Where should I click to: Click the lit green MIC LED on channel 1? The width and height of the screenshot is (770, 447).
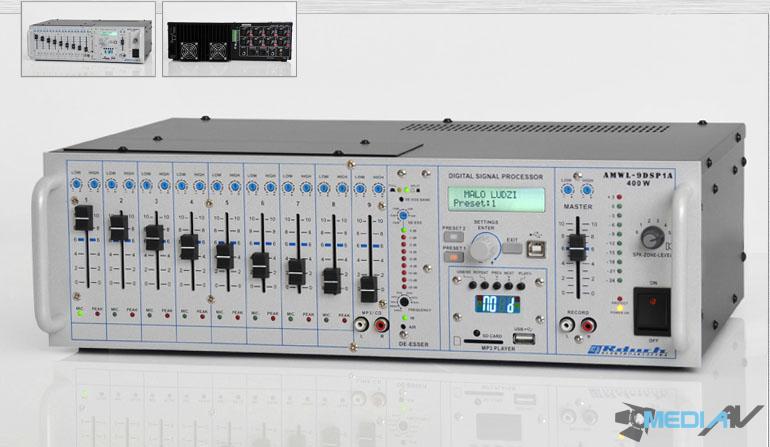click(80, 313)
